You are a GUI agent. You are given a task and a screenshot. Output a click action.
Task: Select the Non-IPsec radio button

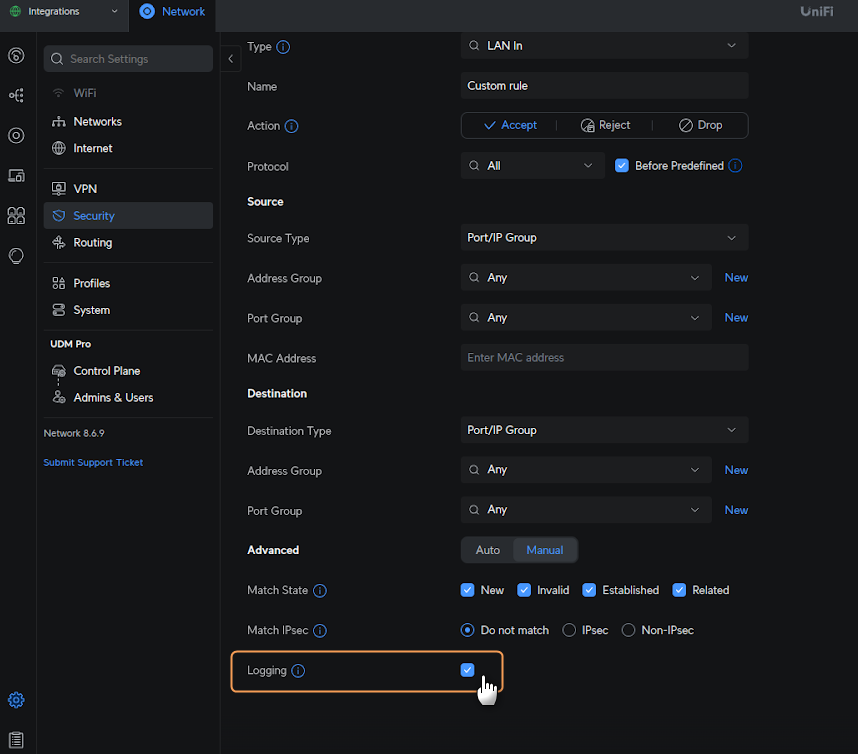click(x=629, y=630)
